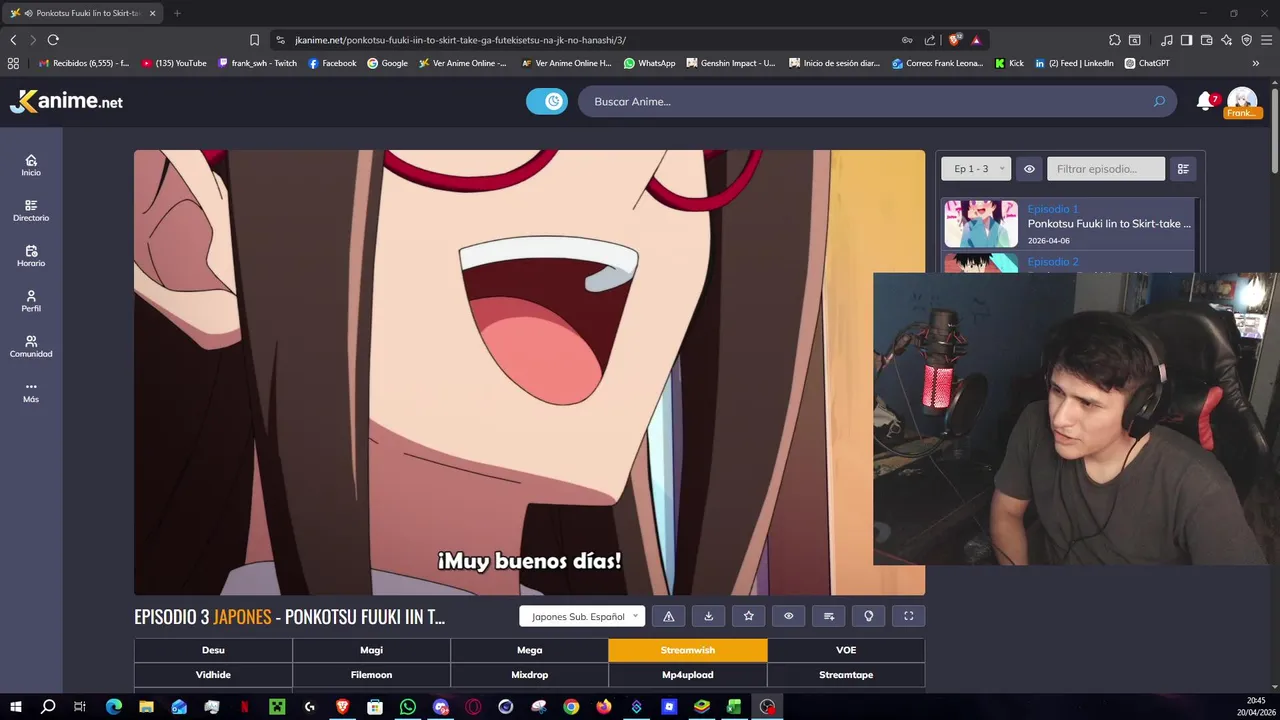Select the Magi server tab
Viewport: 1280px width, 720px height.
pyautogui.click(x=371, y=650)
